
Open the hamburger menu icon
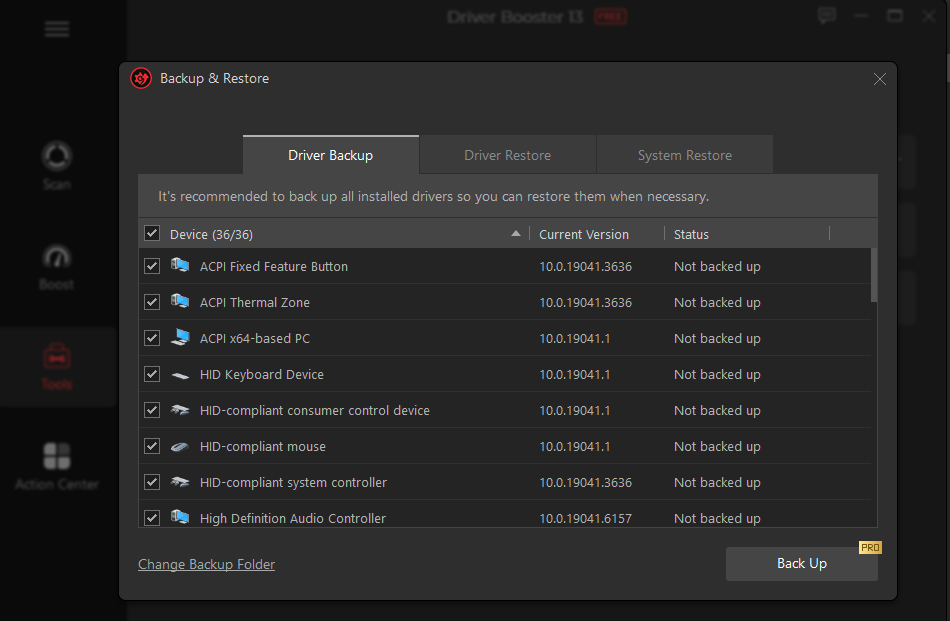pyautogui.click(x=57, y=29)
